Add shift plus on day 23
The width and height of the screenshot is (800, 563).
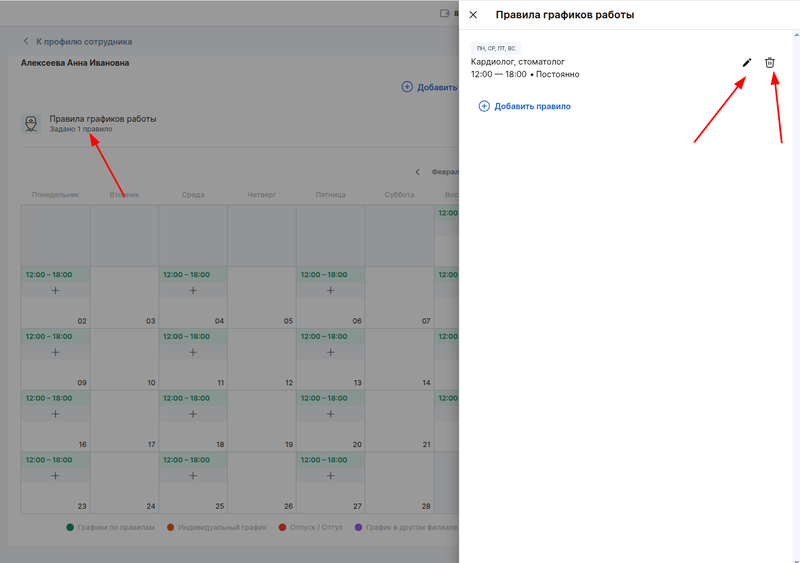pyautogui.click(x=56, y=476)
